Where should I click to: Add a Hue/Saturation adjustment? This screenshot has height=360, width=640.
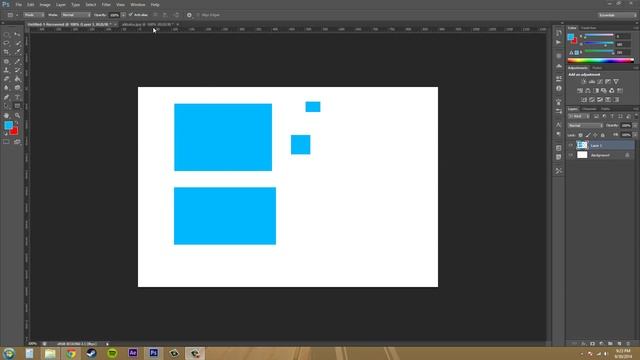(x=580, y=91)
